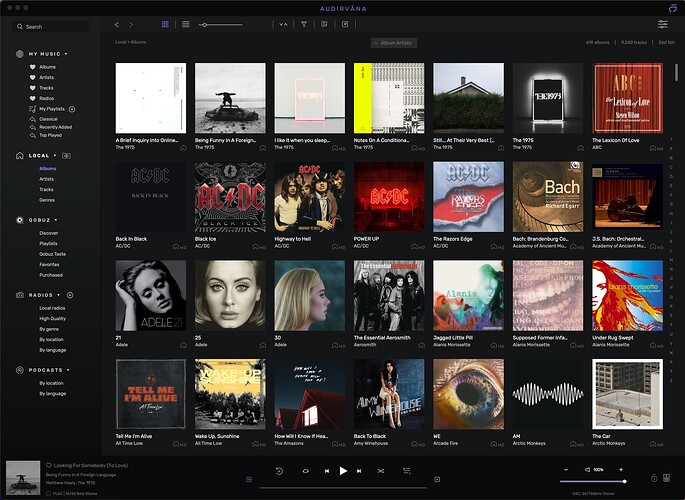The image size is (685, 500).
Task: Click the My Music disc icon
Action: (x=20, y=54)
